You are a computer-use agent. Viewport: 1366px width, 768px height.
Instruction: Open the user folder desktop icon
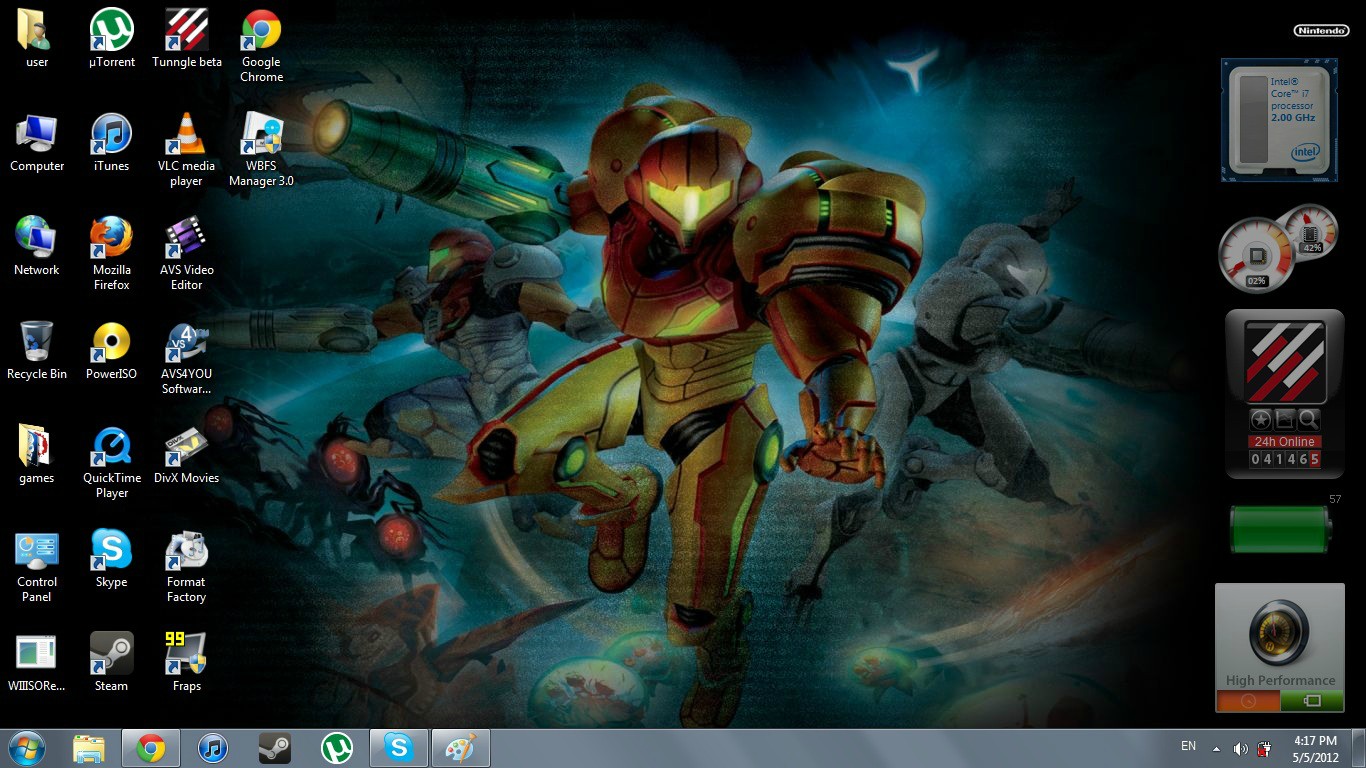click(x=37, y=39)
